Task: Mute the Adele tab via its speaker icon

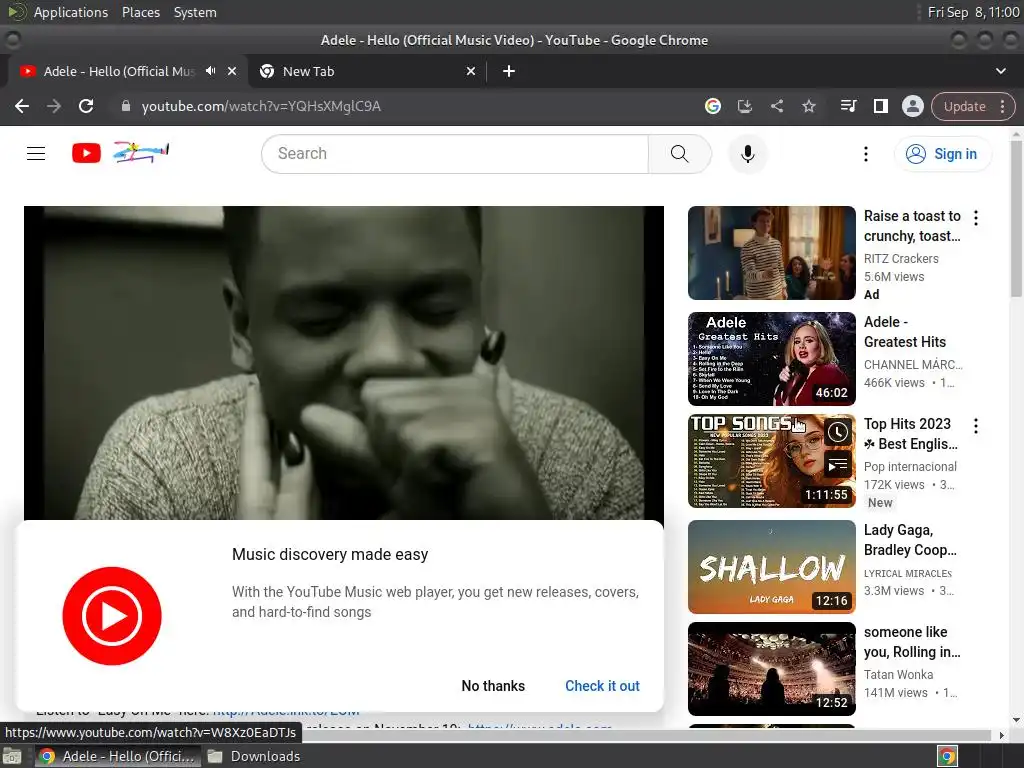Action: (210, 71)
